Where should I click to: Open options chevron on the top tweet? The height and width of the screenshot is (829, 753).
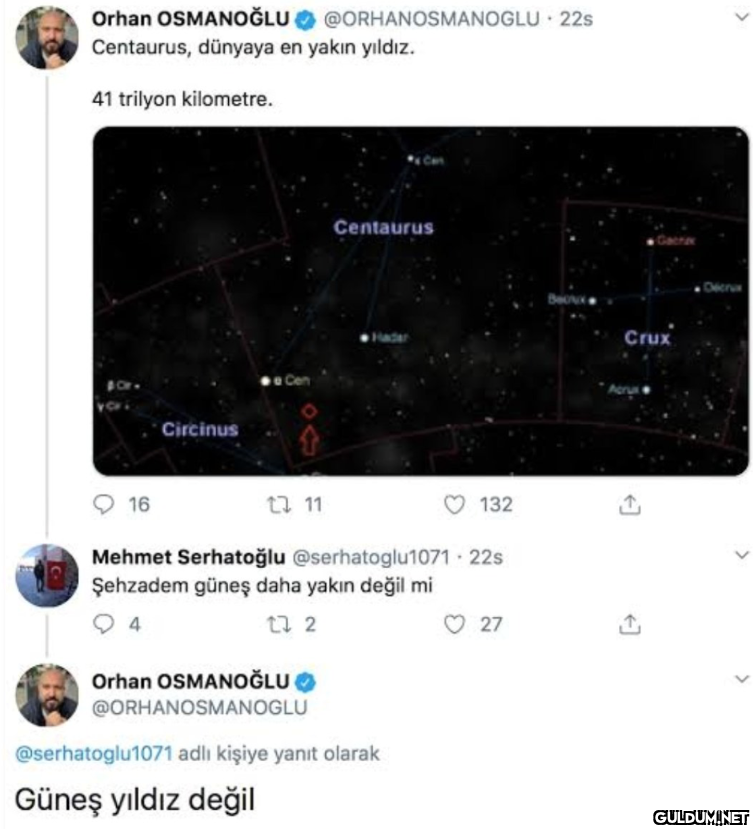tap(742, 17)
